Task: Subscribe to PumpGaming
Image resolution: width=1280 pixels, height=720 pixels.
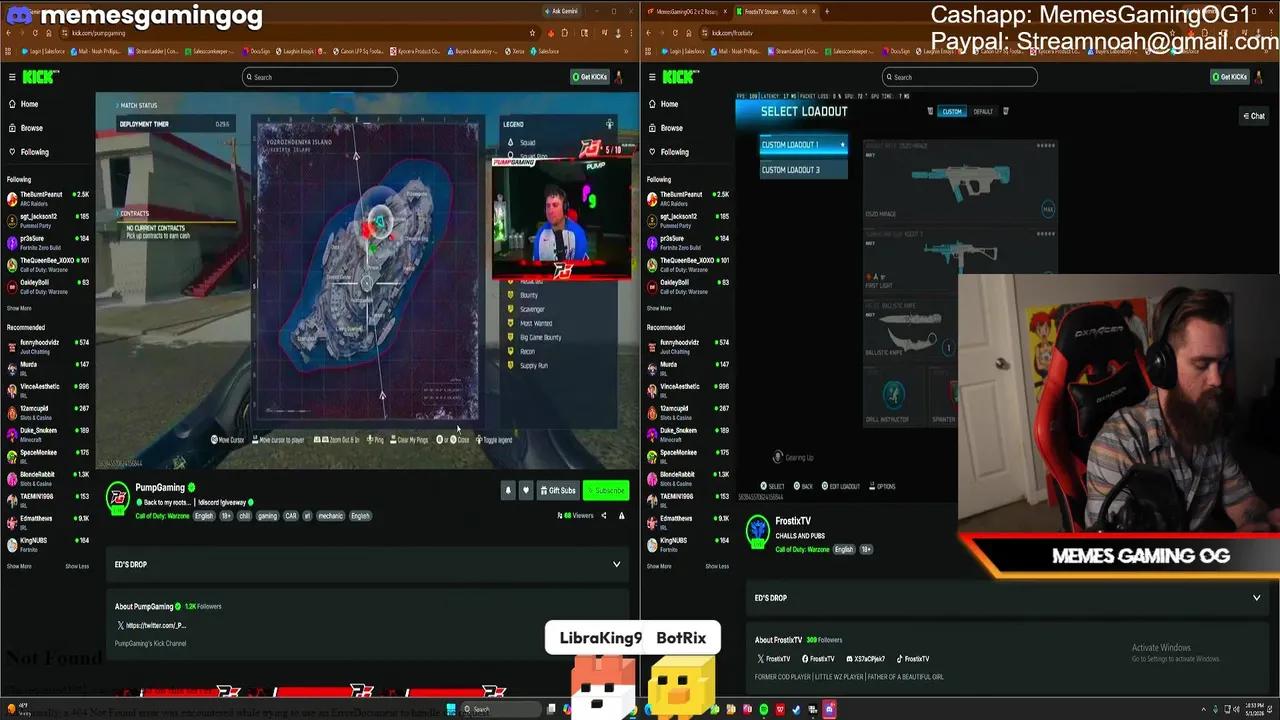Action: click(606, 490)
